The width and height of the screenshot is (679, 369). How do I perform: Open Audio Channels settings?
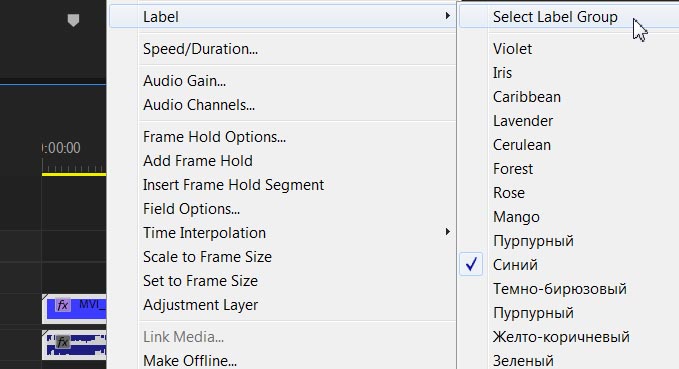tap(199, 105)
